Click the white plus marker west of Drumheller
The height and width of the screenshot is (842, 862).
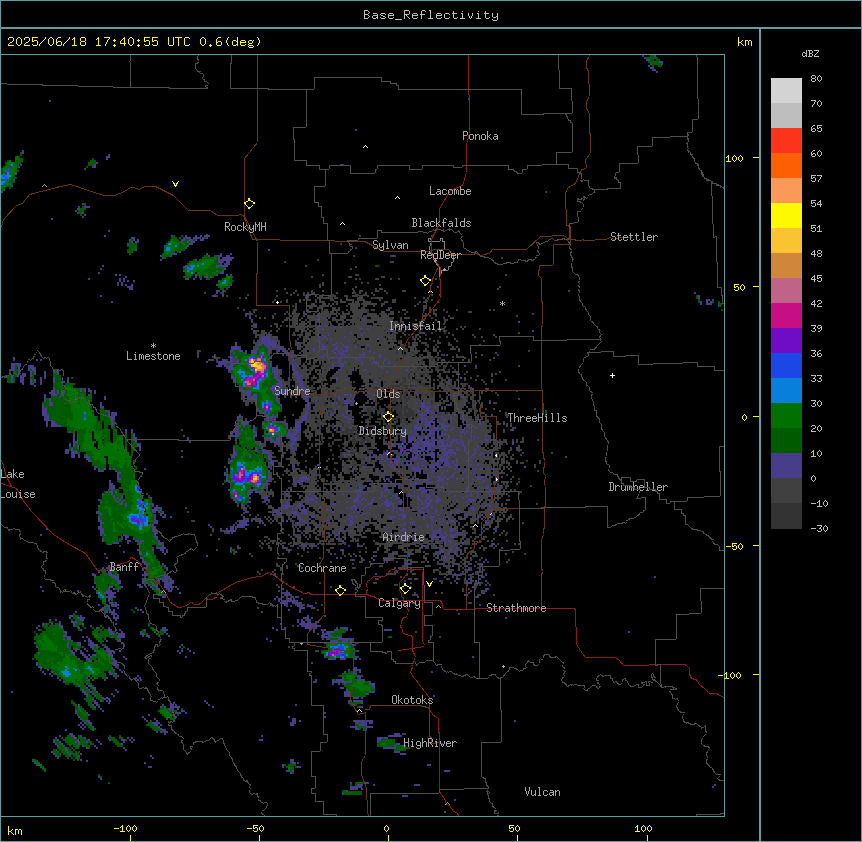coord(612,375)
